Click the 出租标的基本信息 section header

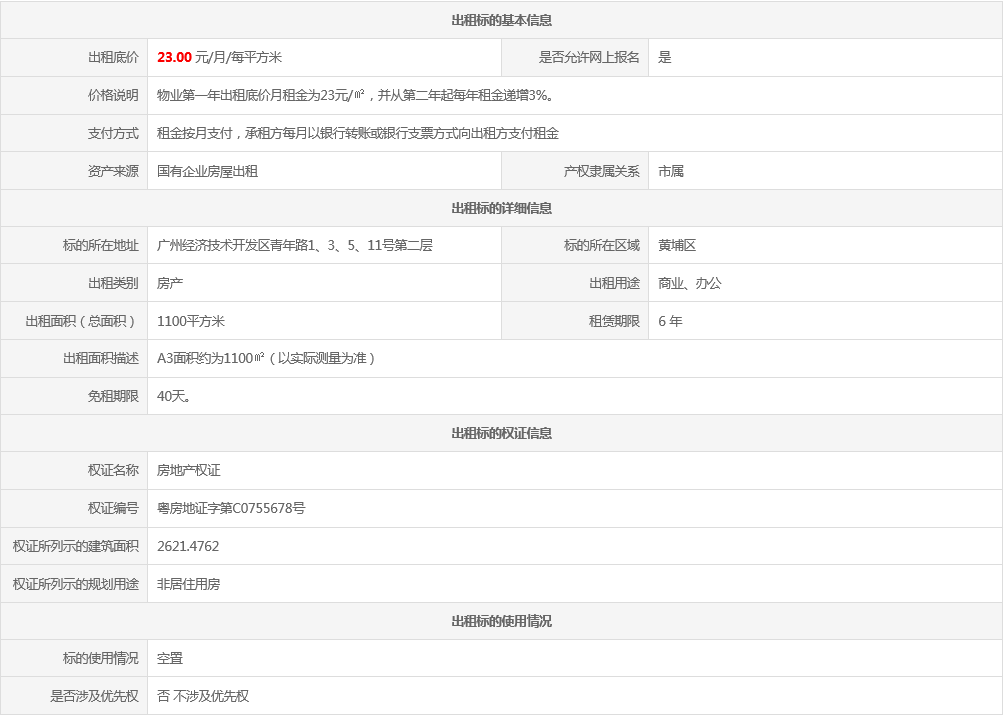(501, 20)
